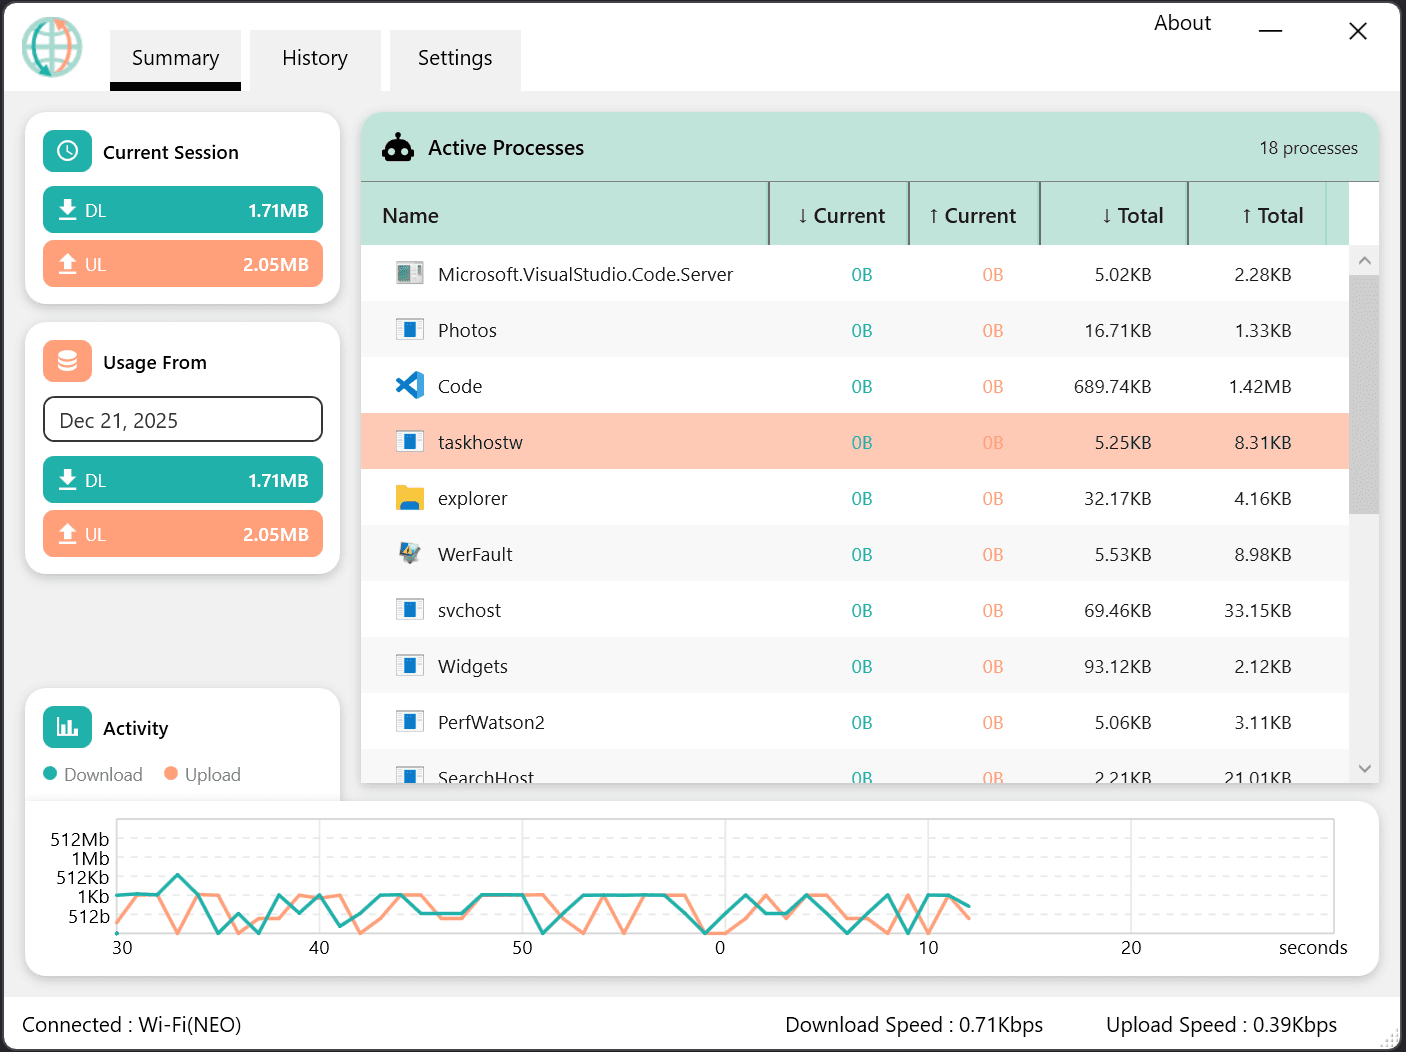Click the scroll-down chevron in process list
The height and width of the screenshot is (1052, 1406).
point(1364,768)
